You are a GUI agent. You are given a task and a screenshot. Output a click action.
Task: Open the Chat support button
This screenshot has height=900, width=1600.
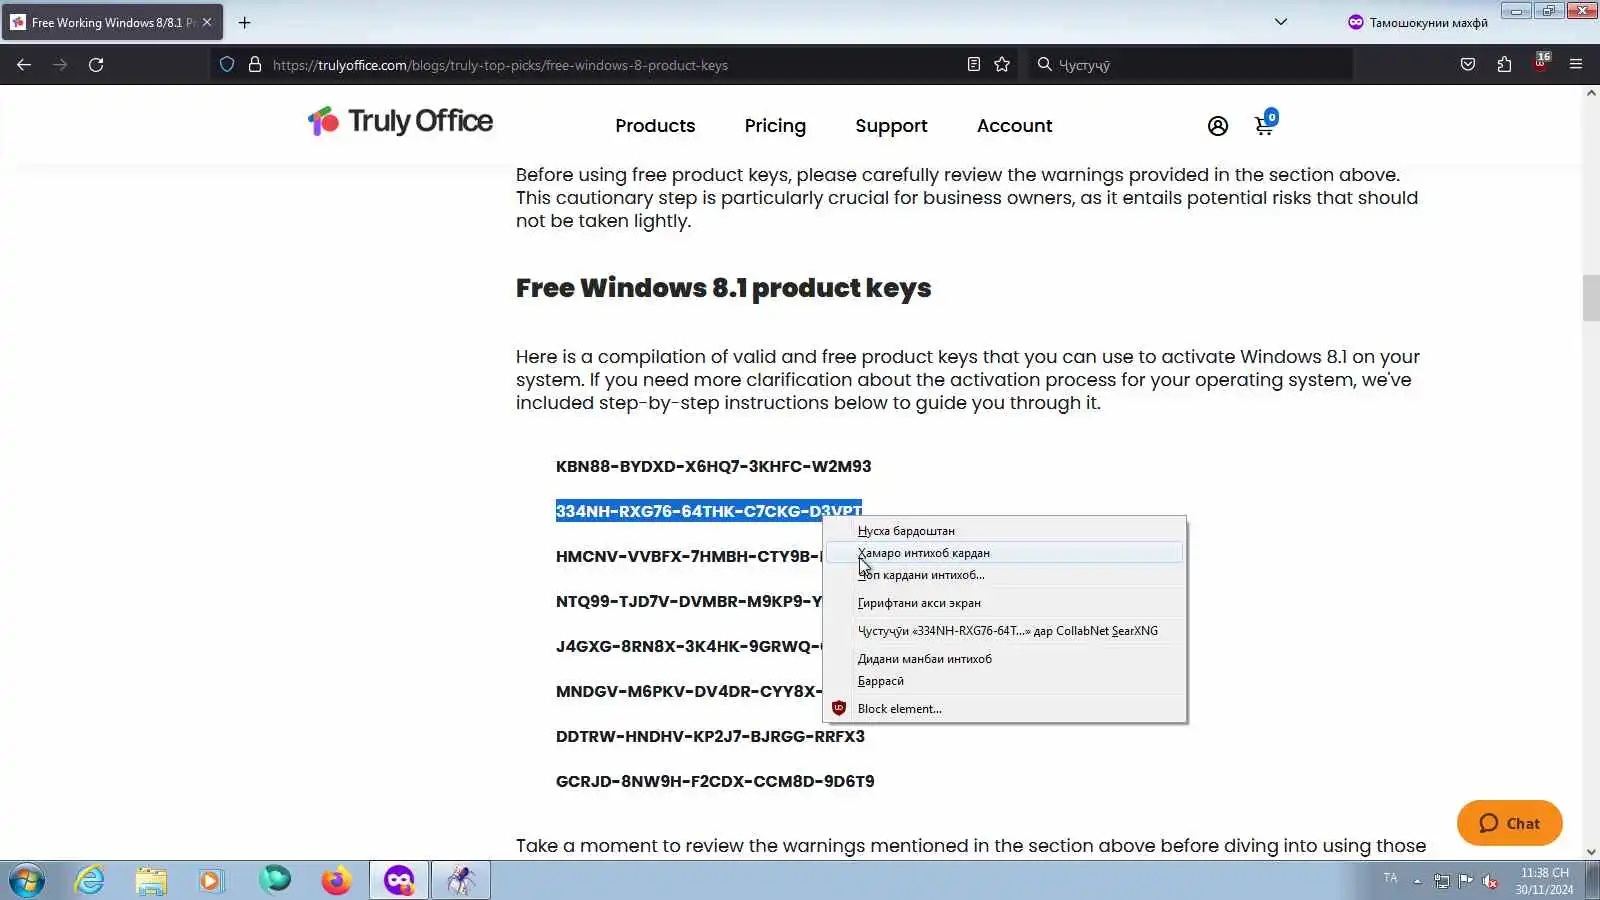(x=1509, y=823)
